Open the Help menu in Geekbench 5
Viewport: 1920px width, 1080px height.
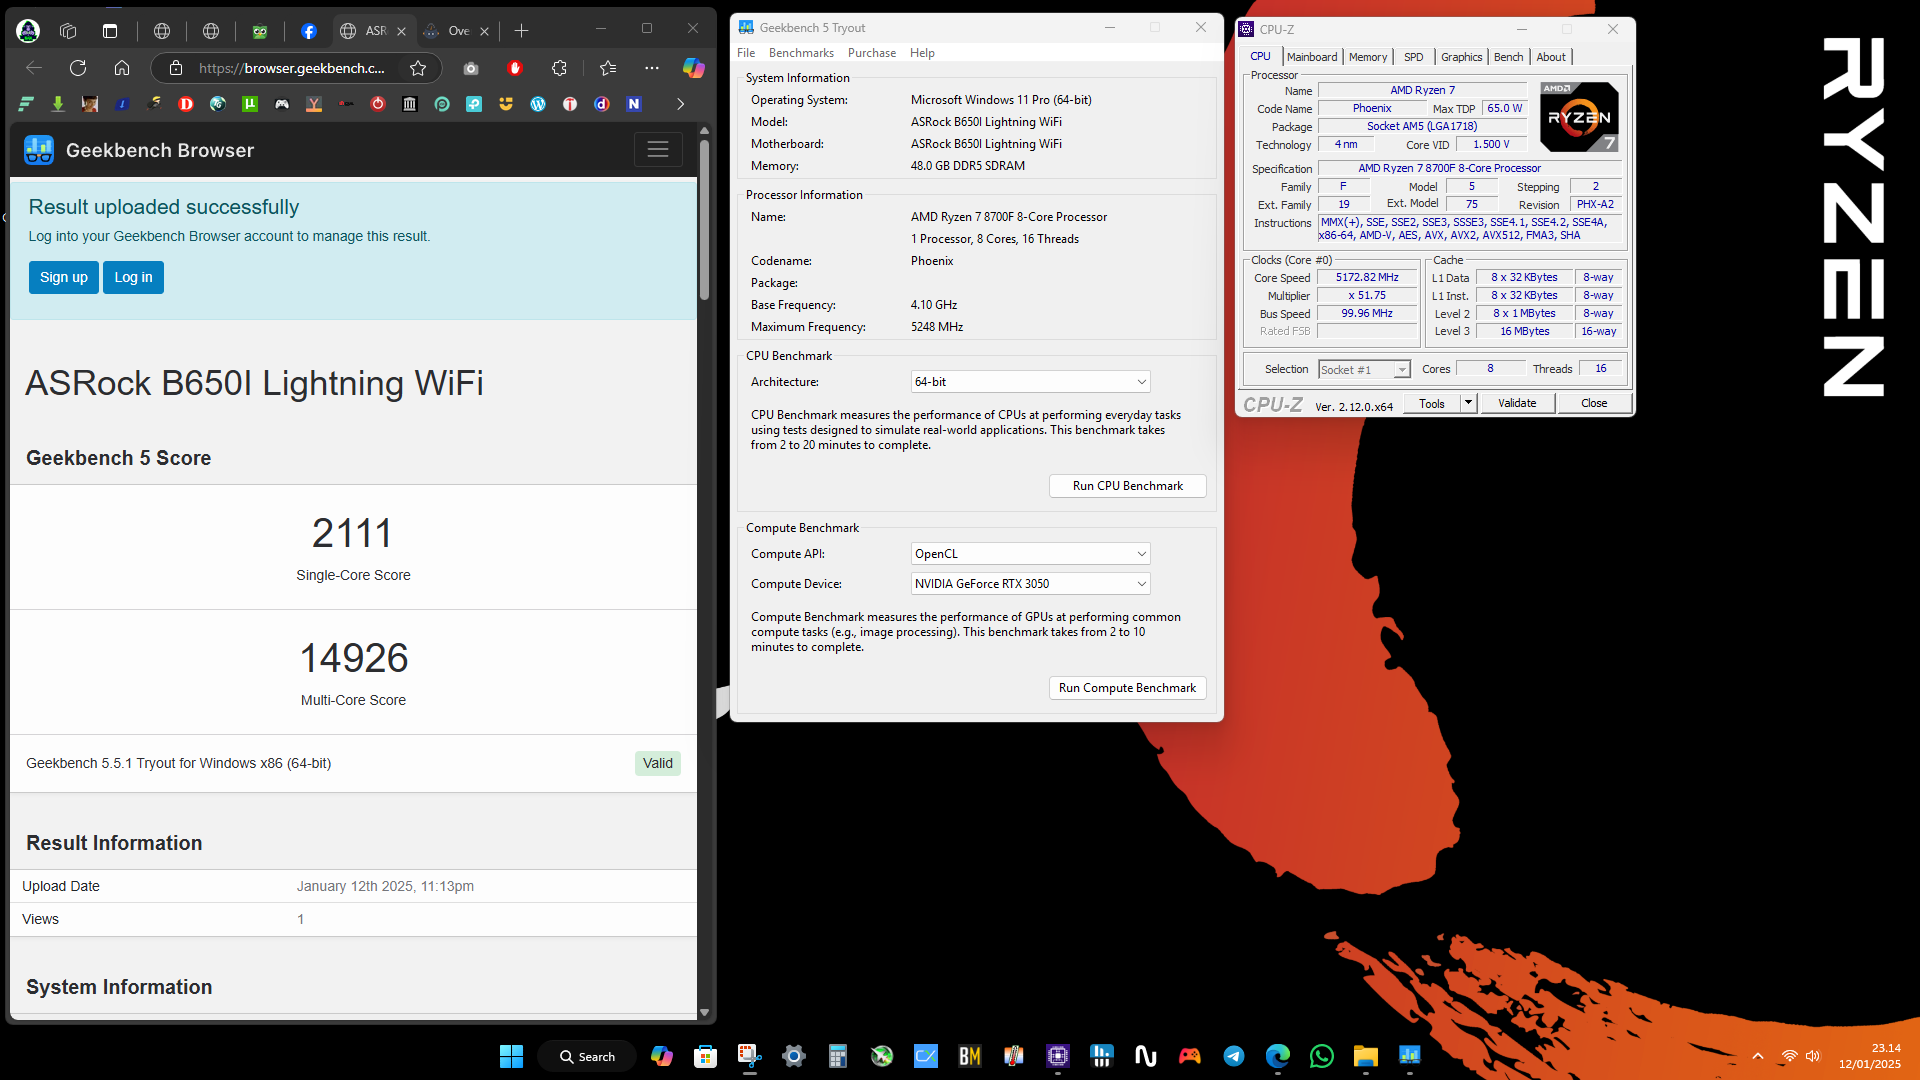[x=922, y=53]
